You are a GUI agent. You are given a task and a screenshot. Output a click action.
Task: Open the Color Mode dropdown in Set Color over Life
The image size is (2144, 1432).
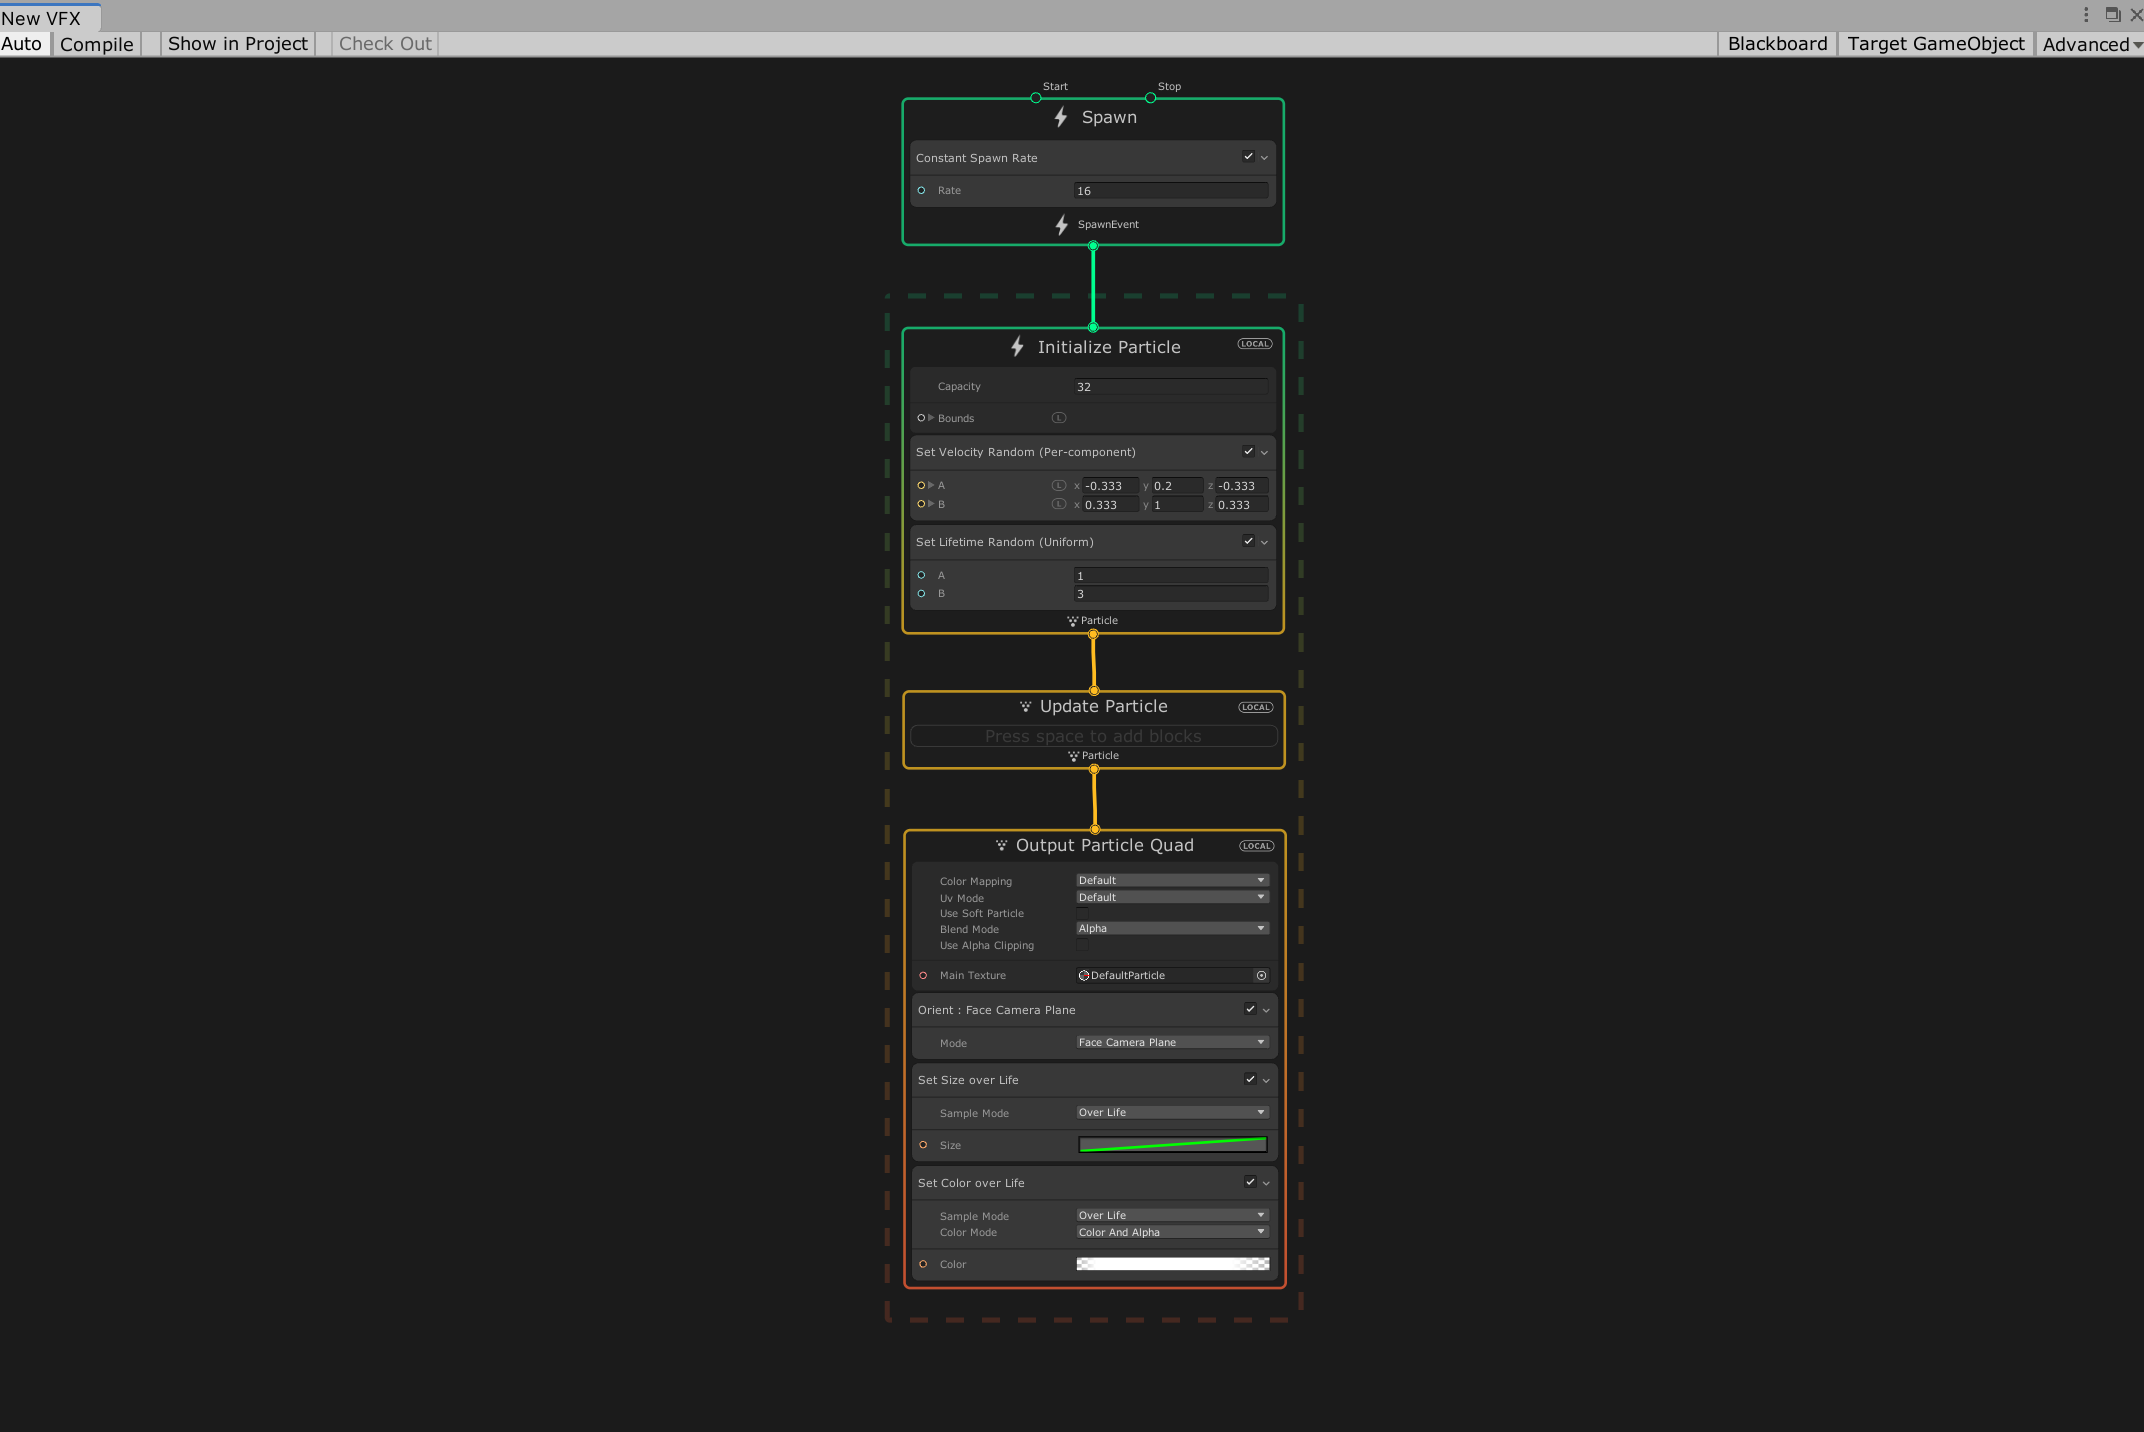(x=1169, y=1232)
